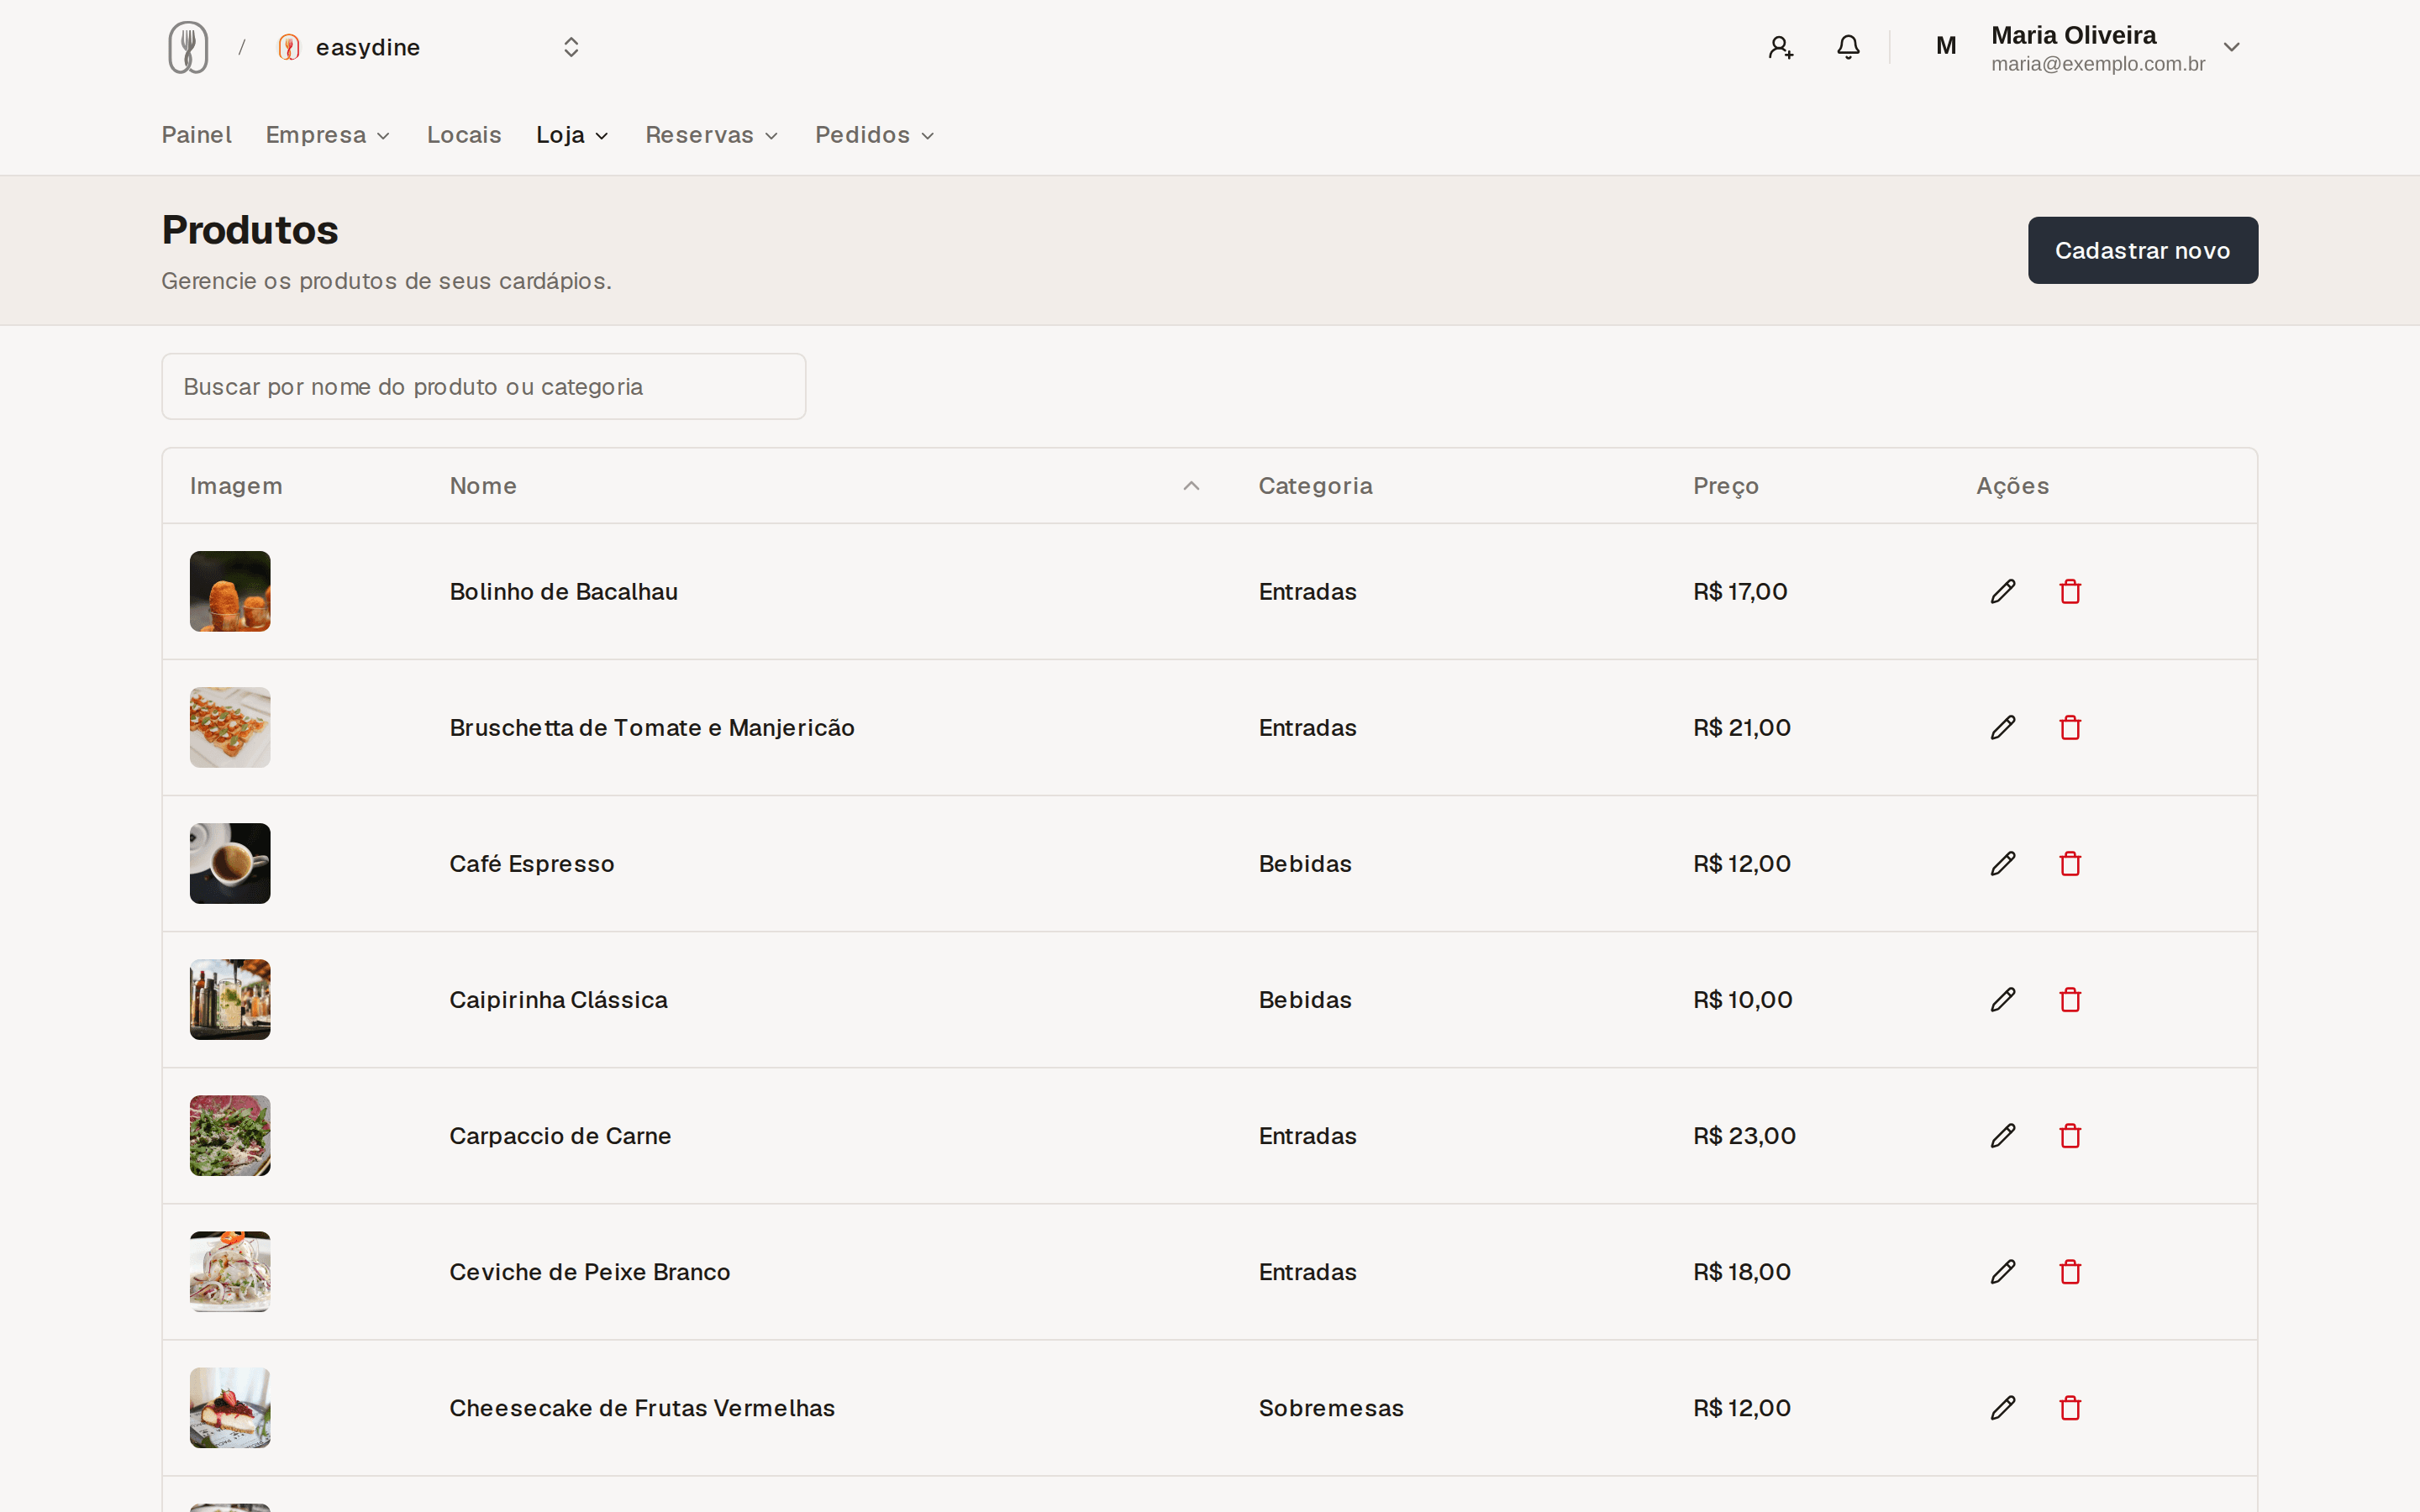Select the Carpaccio de Carne name
The height and width of the screenshot is (1512, 2420).
560,1135
